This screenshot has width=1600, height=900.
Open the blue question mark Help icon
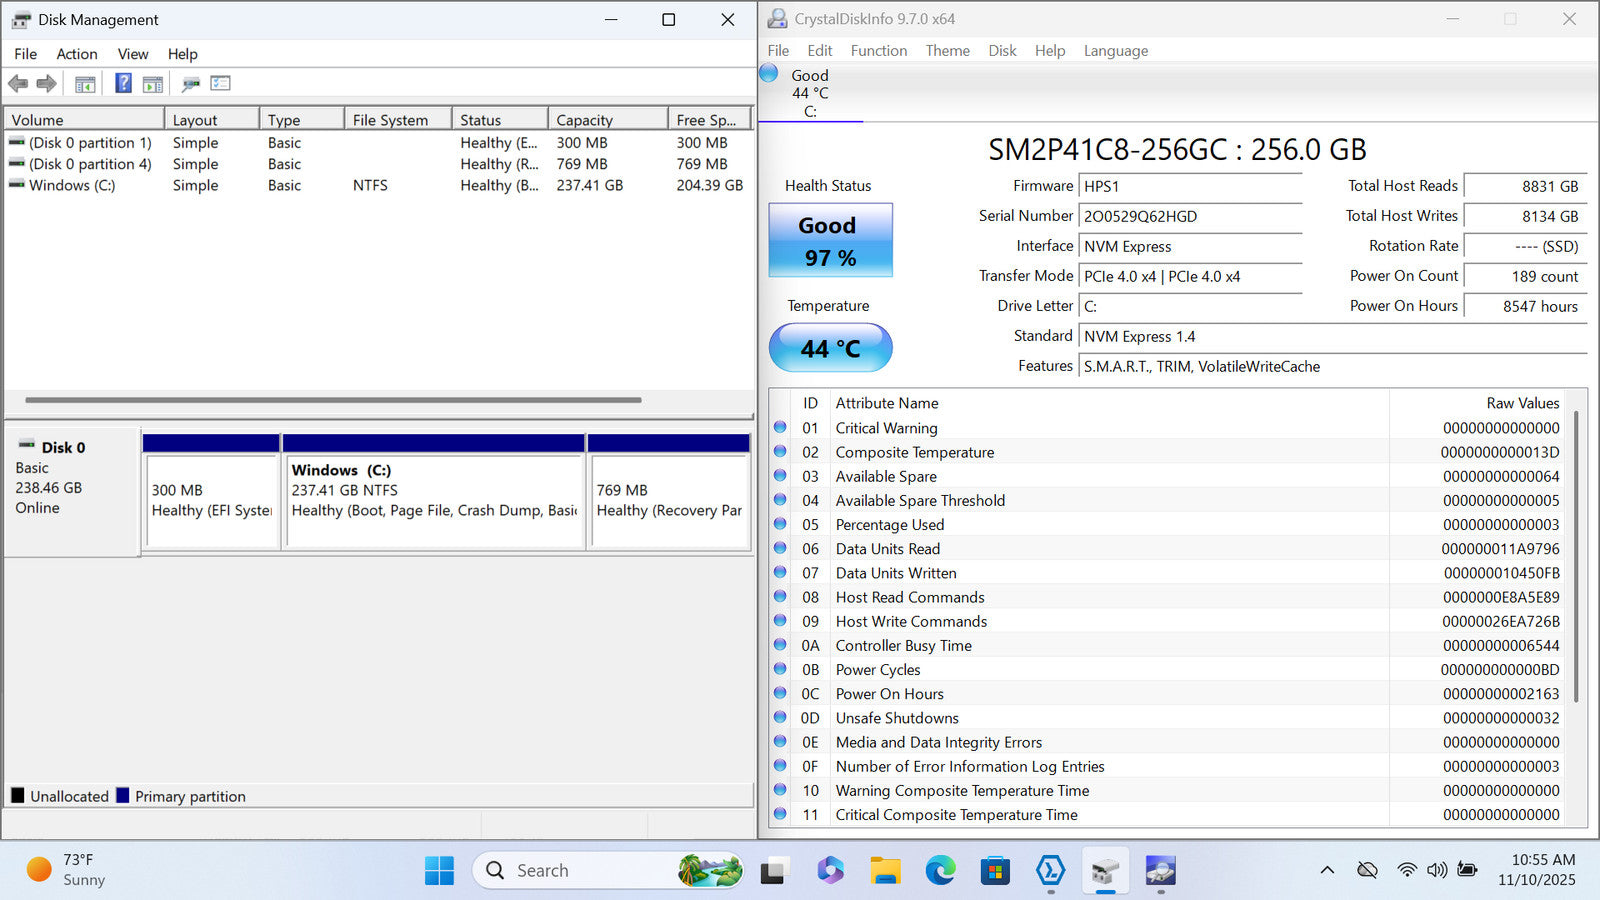[x=123, y=84]
